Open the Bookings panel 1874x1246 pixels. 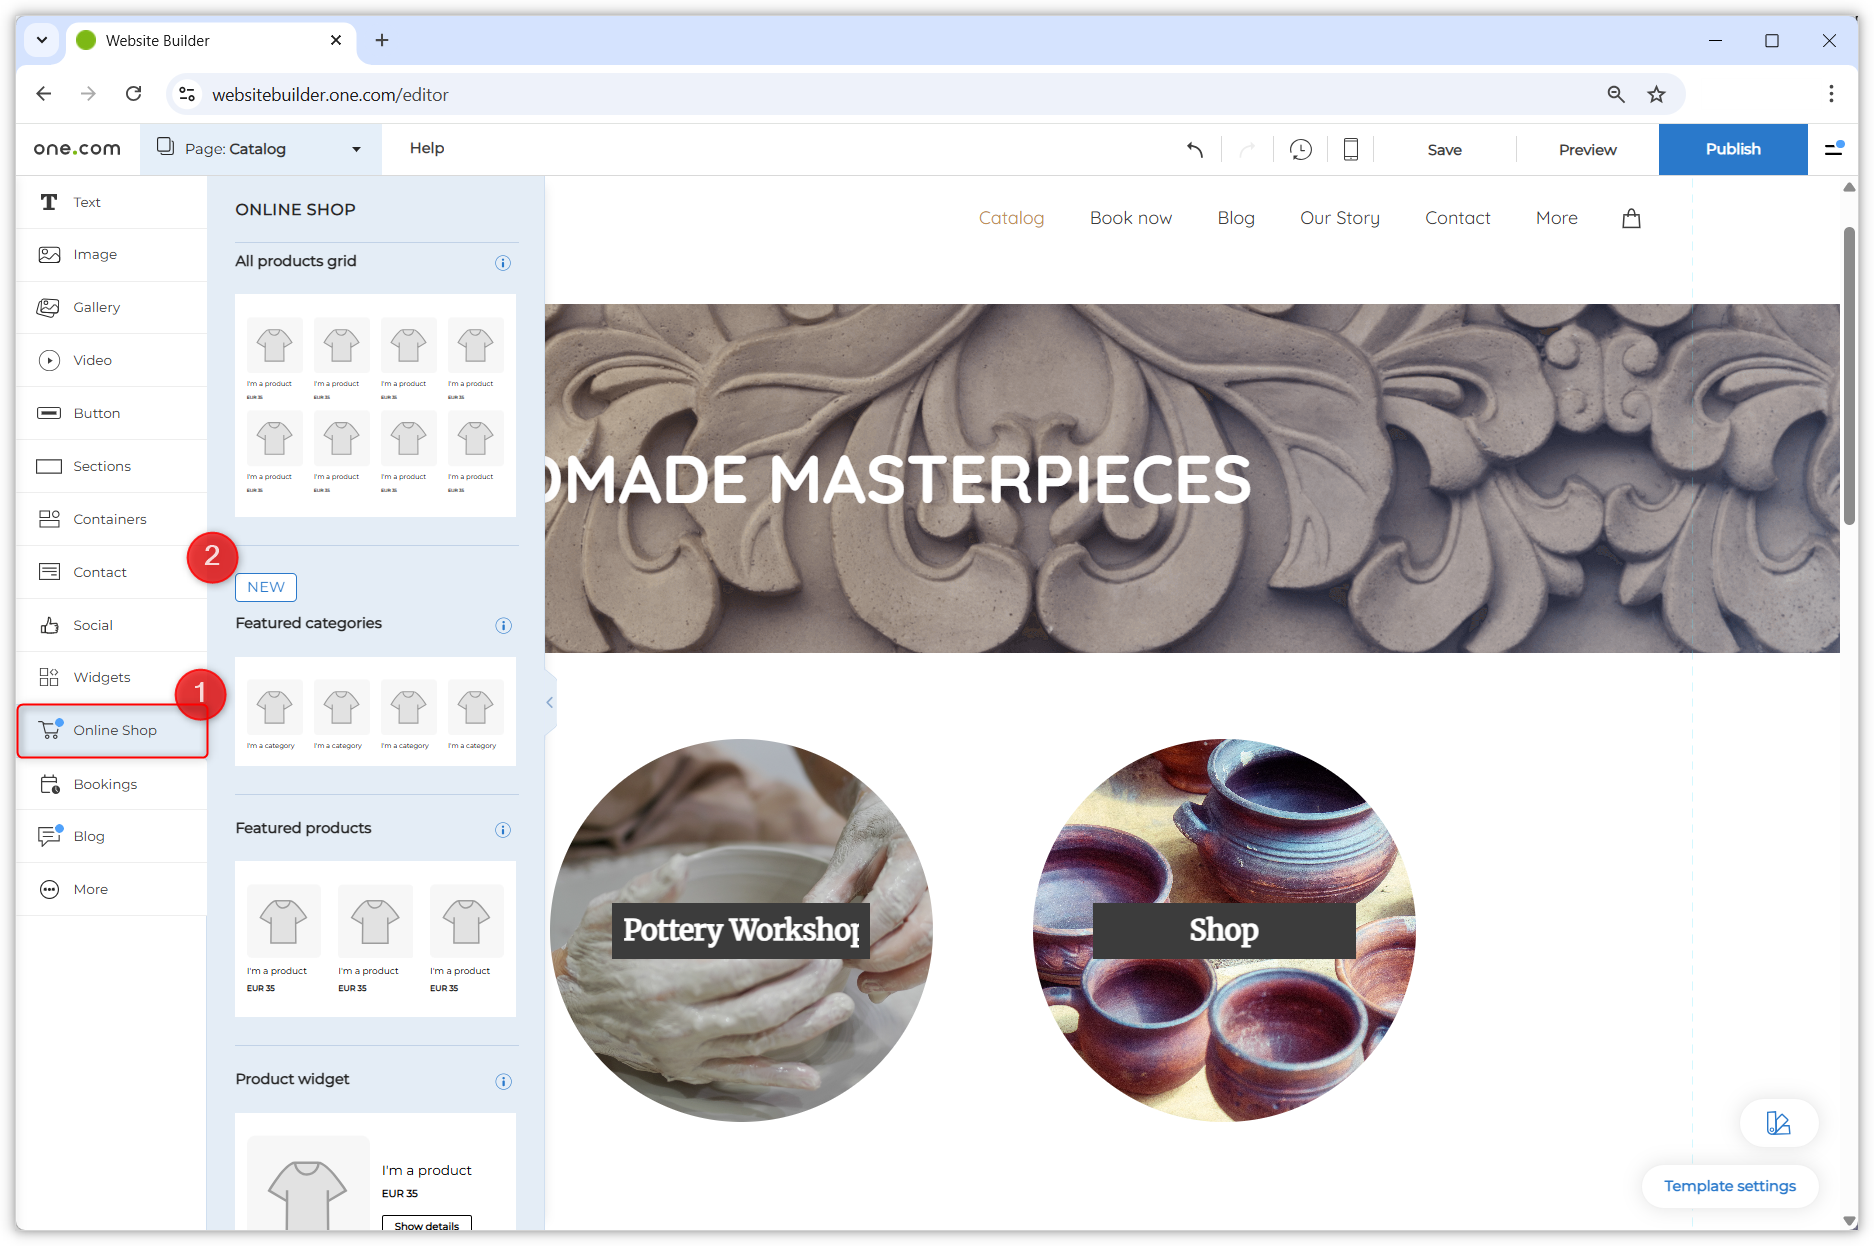point(105,784)
